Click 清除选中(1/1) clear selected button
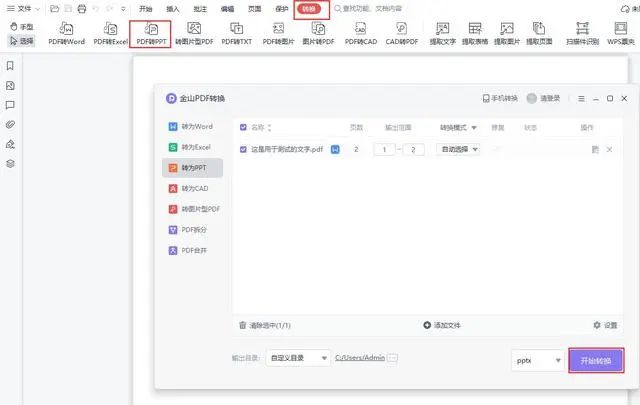The image size is (640, 405). pyautogui.click(x=264, y=325)
